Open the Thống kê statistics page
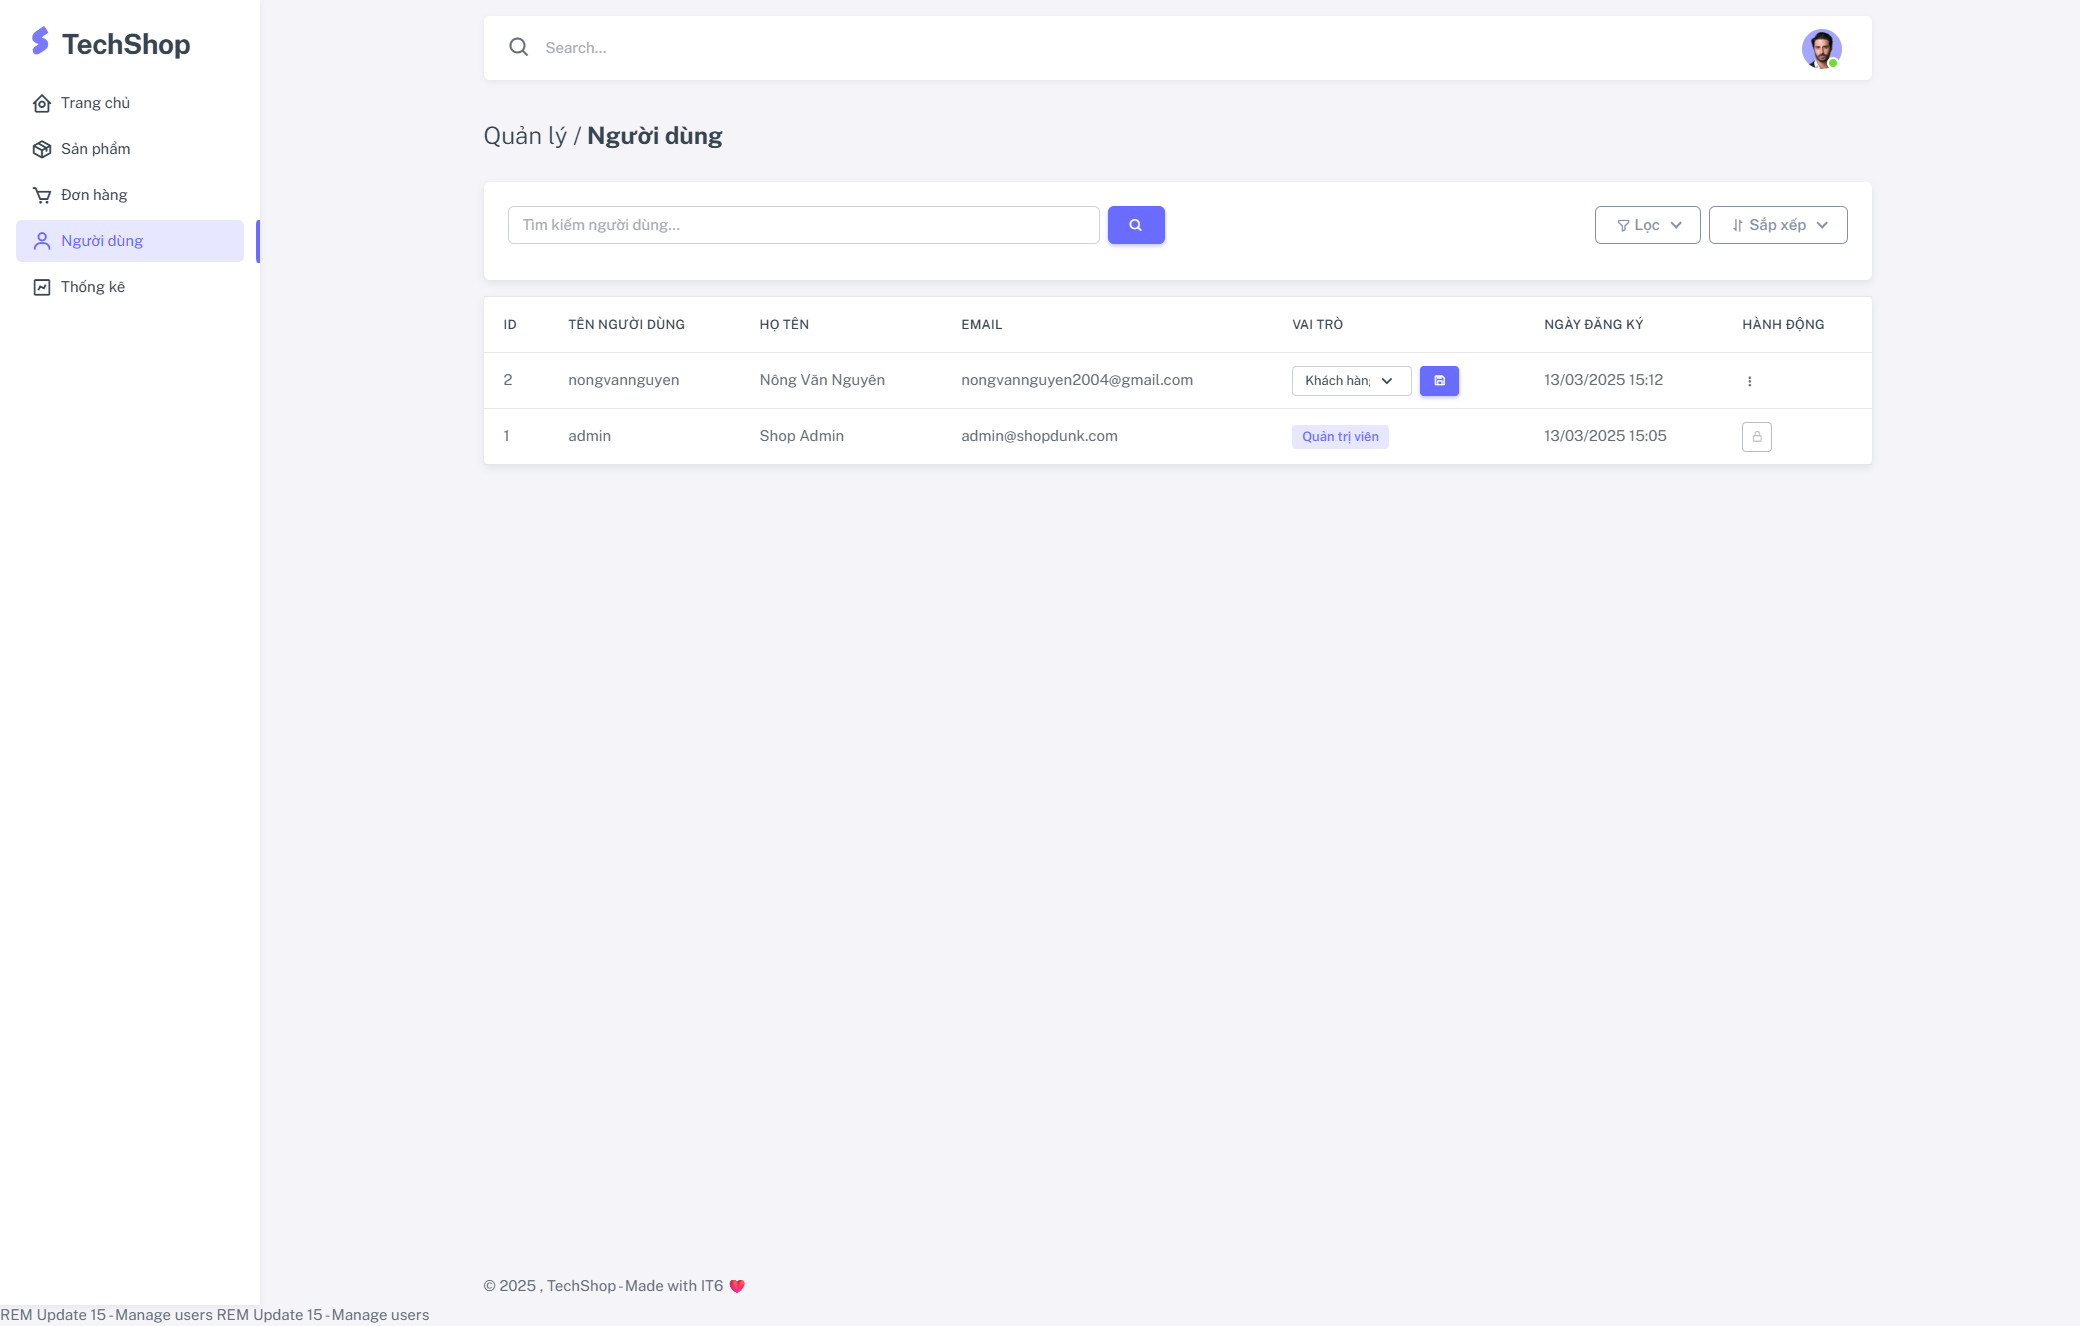 tap(92, 287)
